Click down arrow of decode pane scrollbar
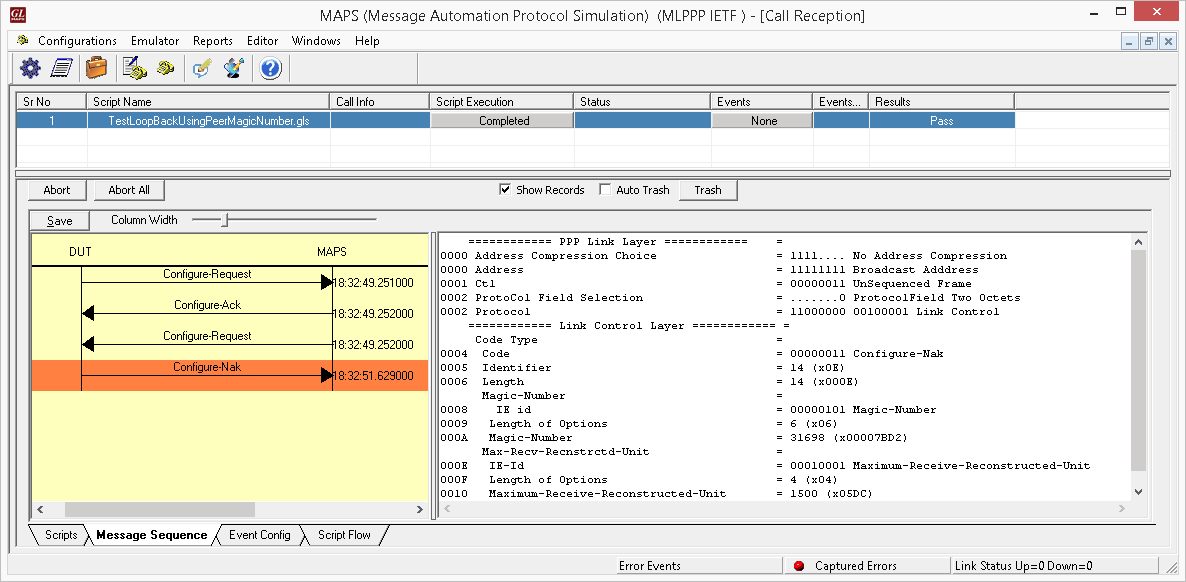 click(x=1138, y=492)
